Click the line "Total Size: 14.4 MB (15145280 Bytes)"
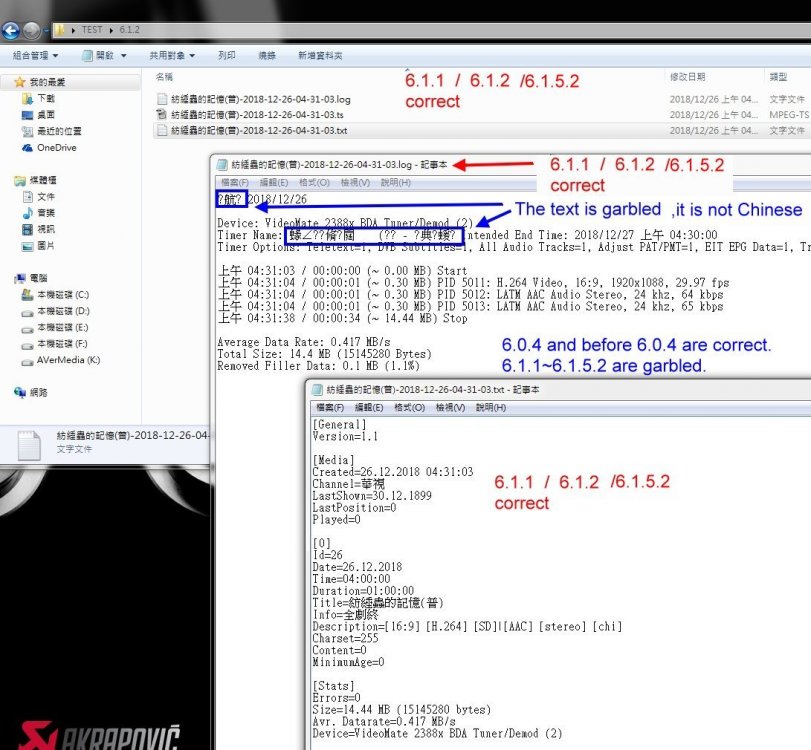 (x=324, y=354)
